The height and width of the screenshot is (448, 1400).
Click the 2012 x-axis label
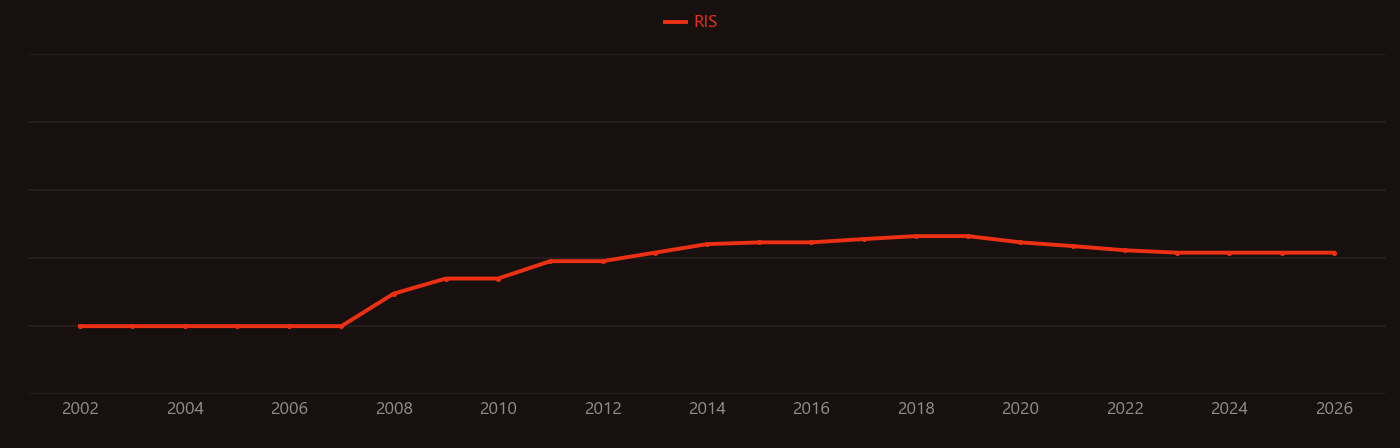(603, 409)
